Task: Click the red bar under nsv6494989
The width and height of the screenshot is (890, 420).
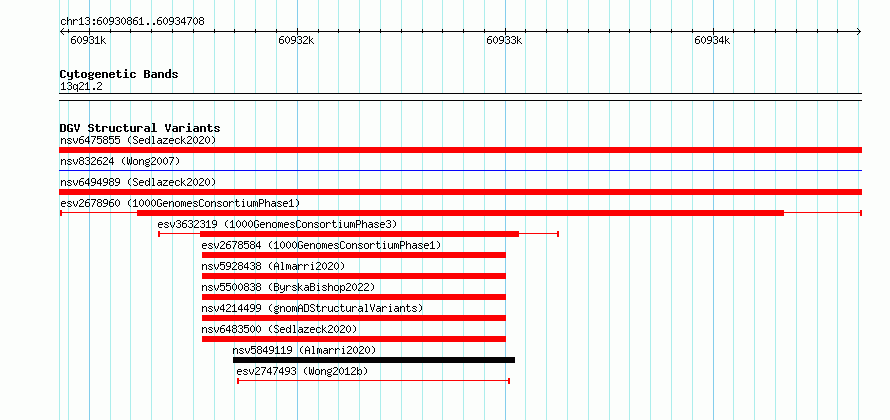Action: 460,192
